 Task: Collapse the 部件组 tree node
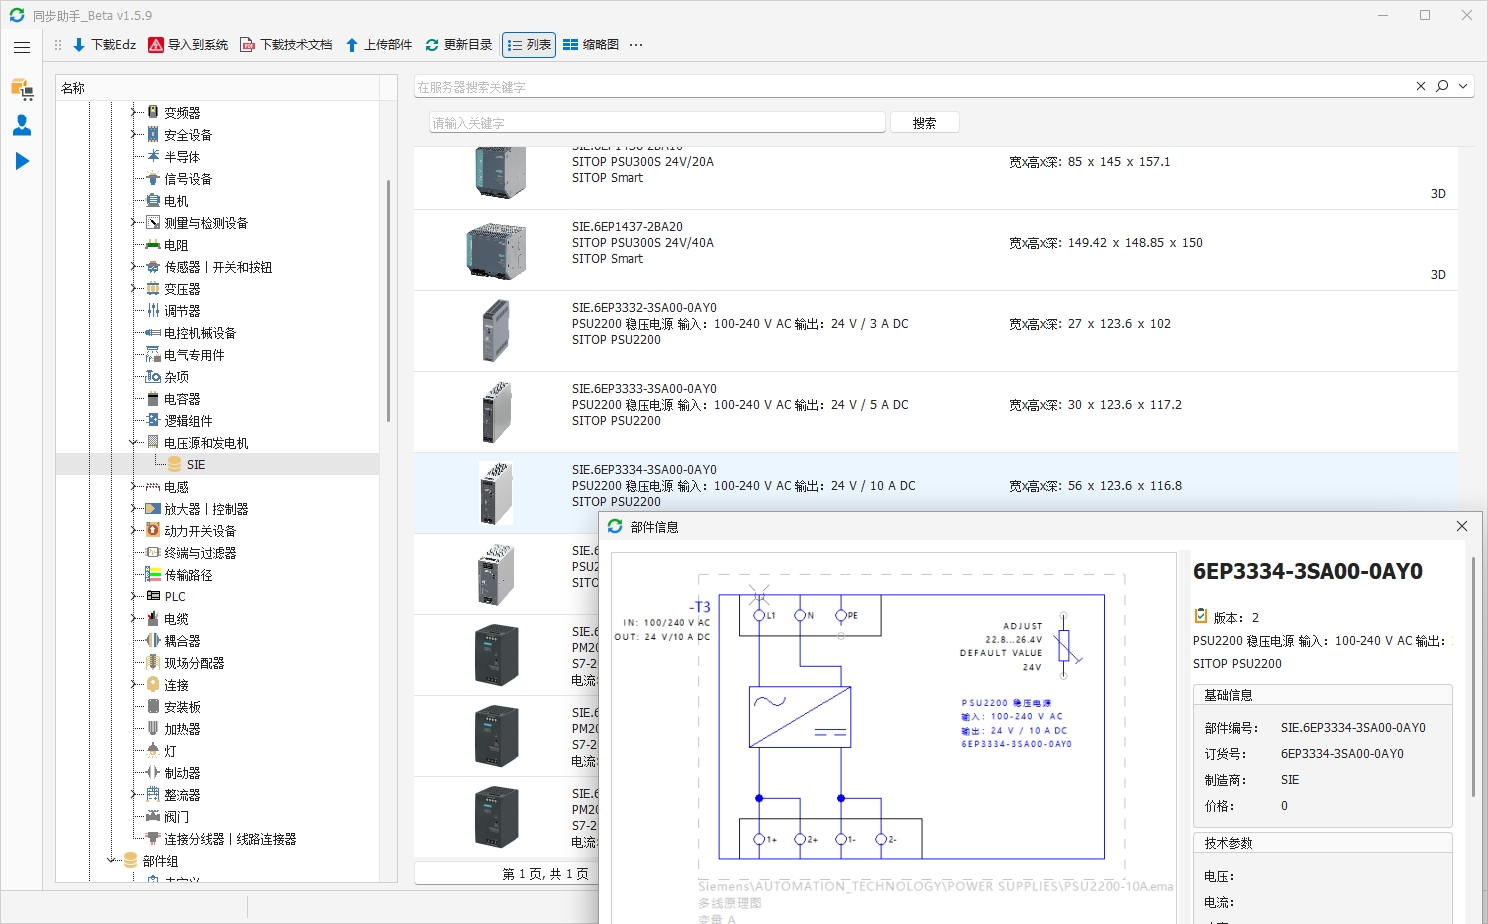(x=111, y=861)
